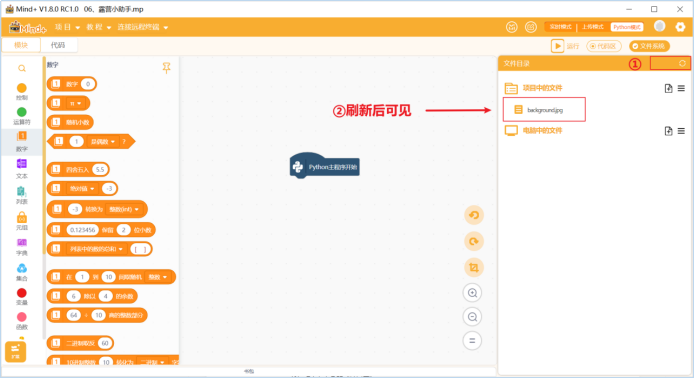Open the 整数(int) conversion dropdown
Image resolution: width=695 pixels, height=379 pixels.
[x=124, y=209]
